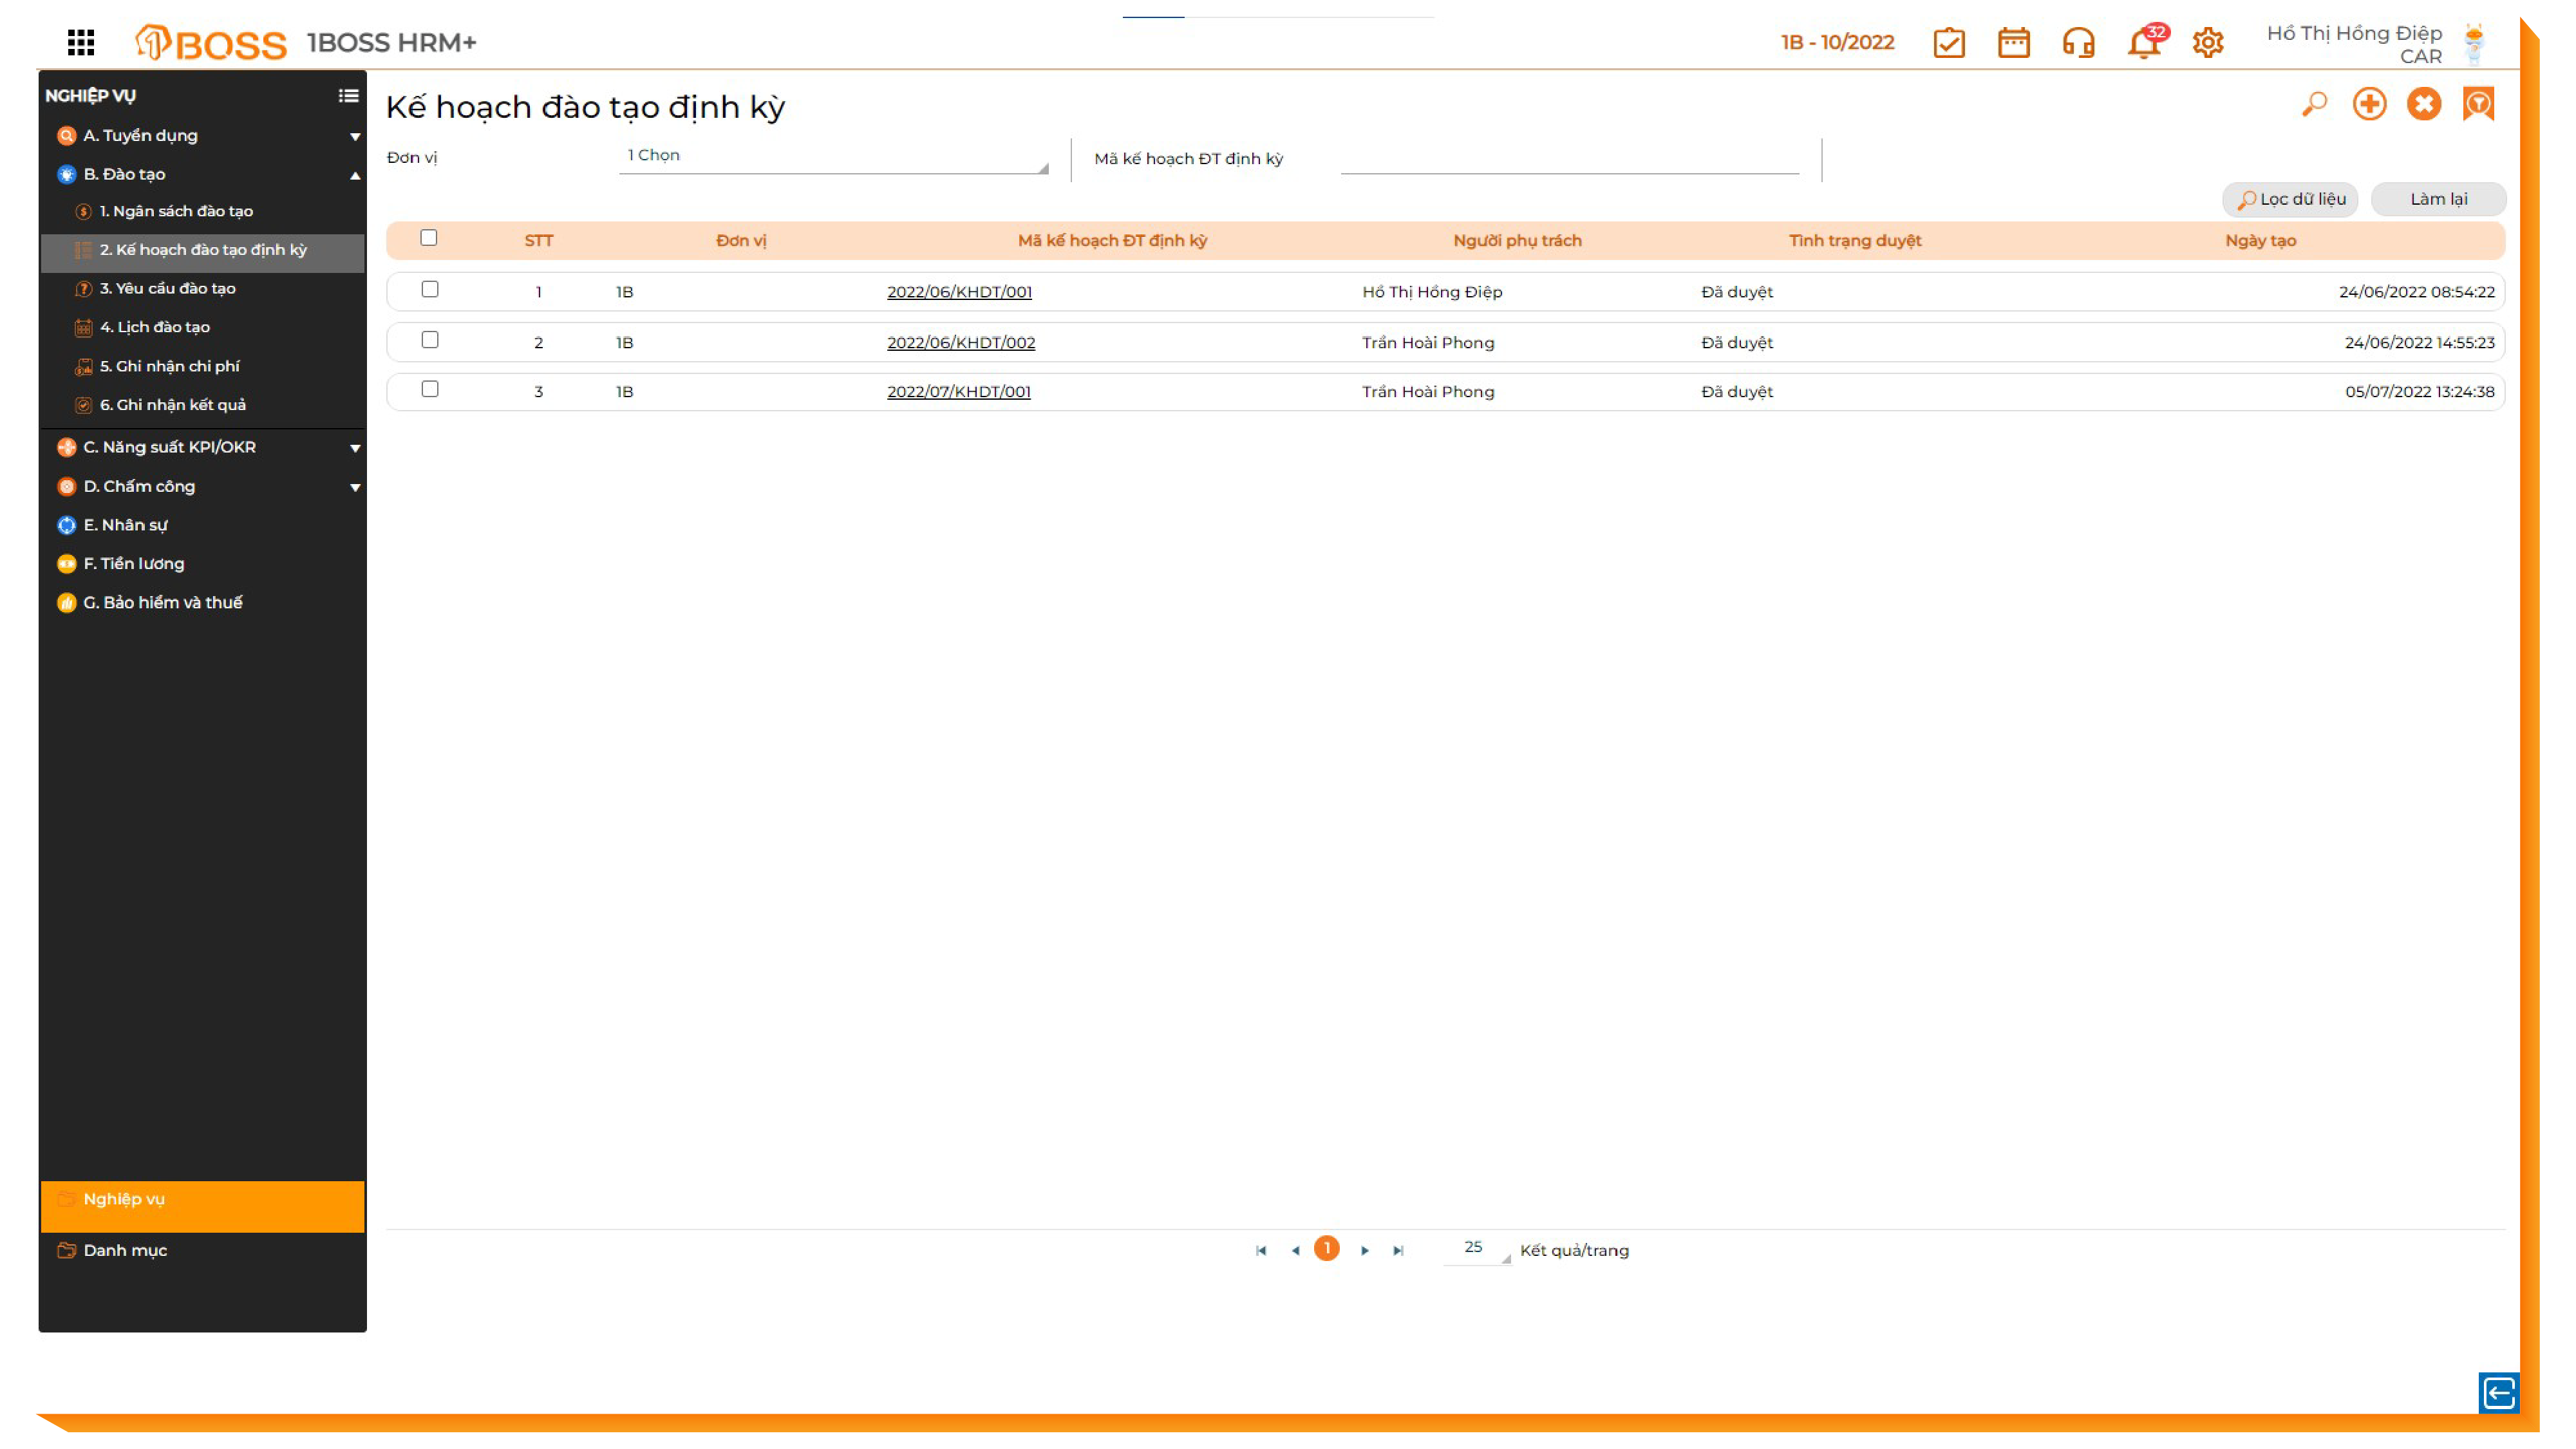Screen dimensions: 2576x1449
Task: Select 4. Lịch đào tạo menu item
Action: coord(155,327)
